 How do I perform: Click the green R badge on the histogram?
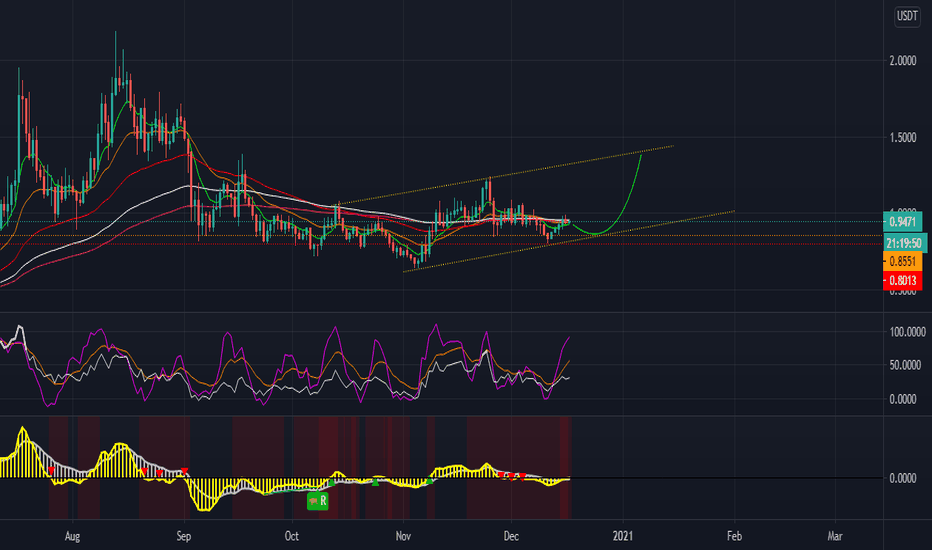[x=318, y=501]
